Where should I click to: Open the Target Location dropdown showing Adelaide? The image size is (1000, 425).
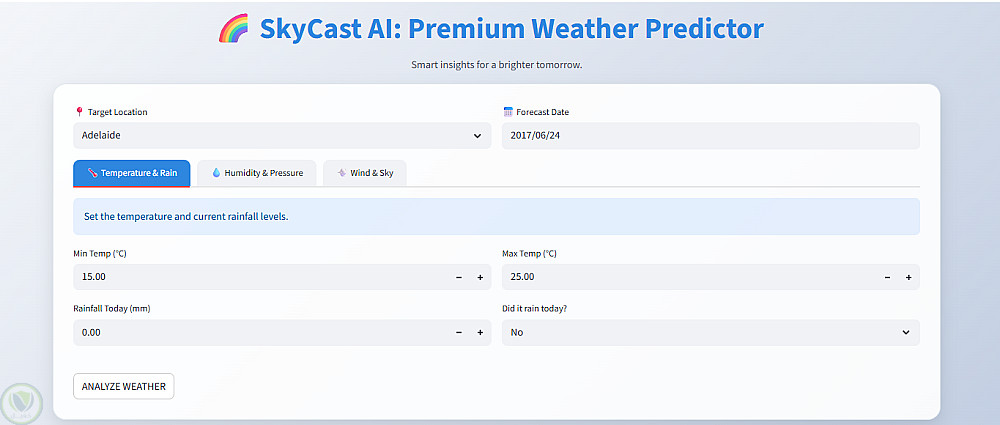[x=282, y=135]
